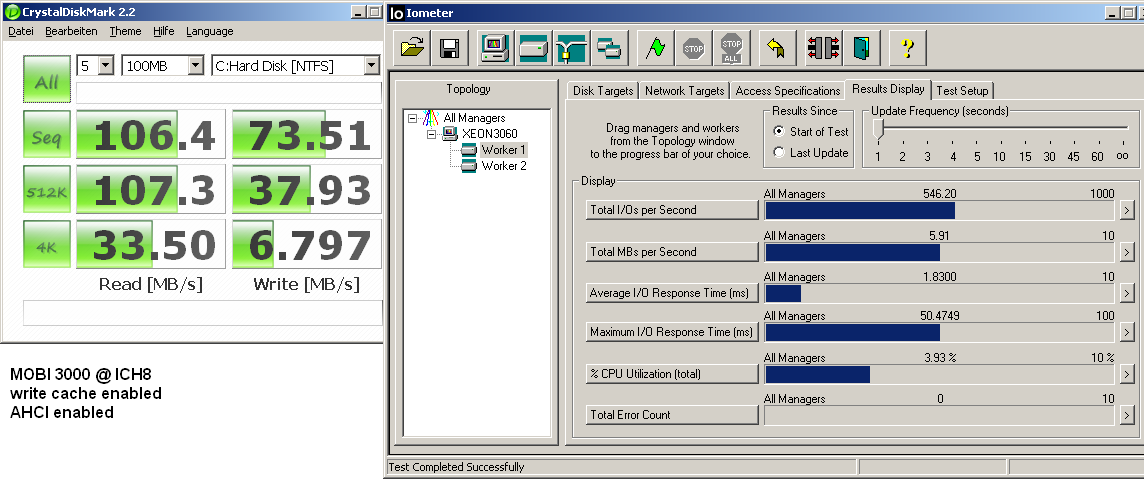Click the Total I/Os per Second progress bar
The width and height of the screenshot is (1144, 479).
(940, 210)
